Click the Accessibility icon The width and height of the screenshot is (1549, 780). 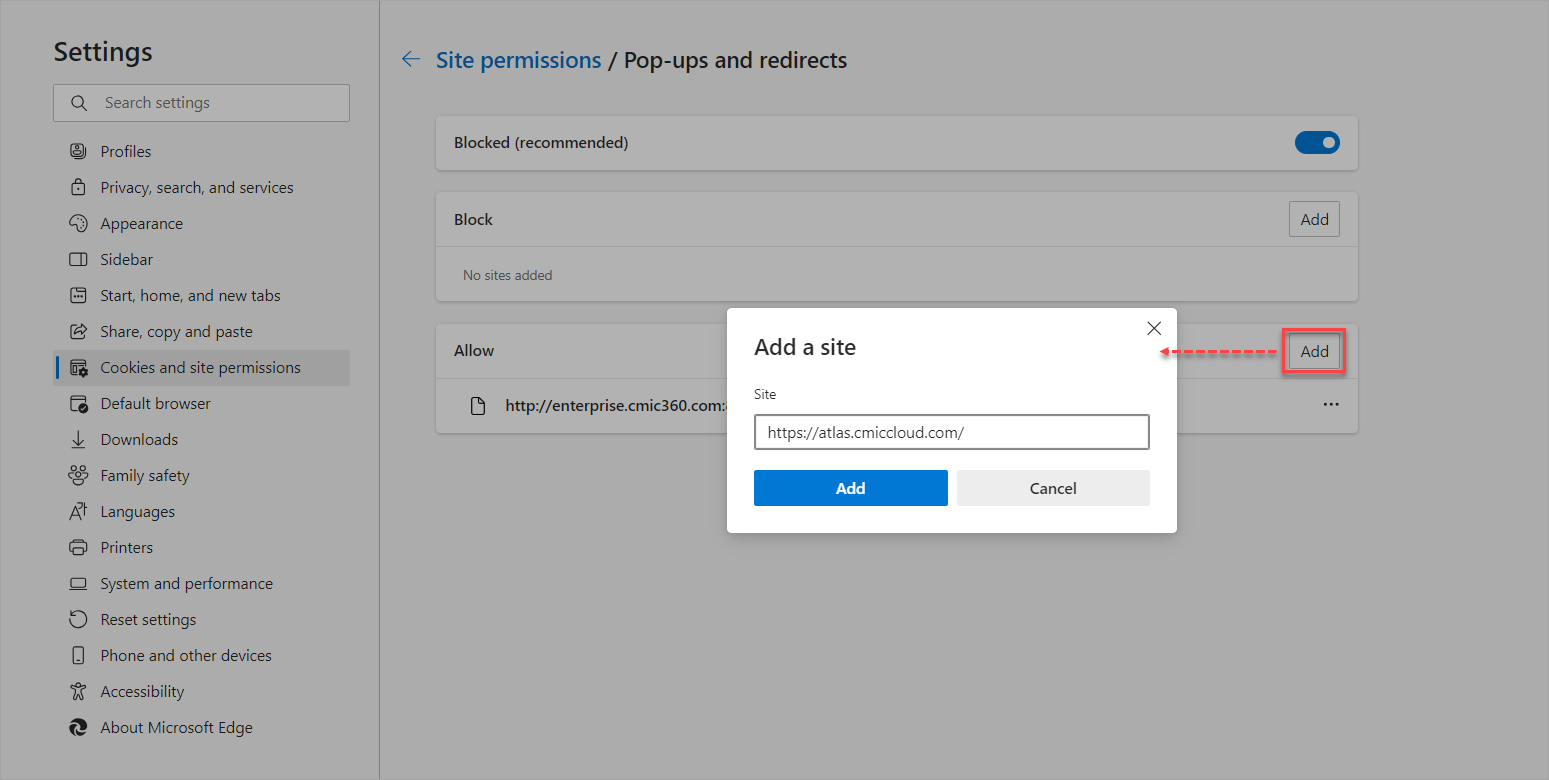point(78,692)
